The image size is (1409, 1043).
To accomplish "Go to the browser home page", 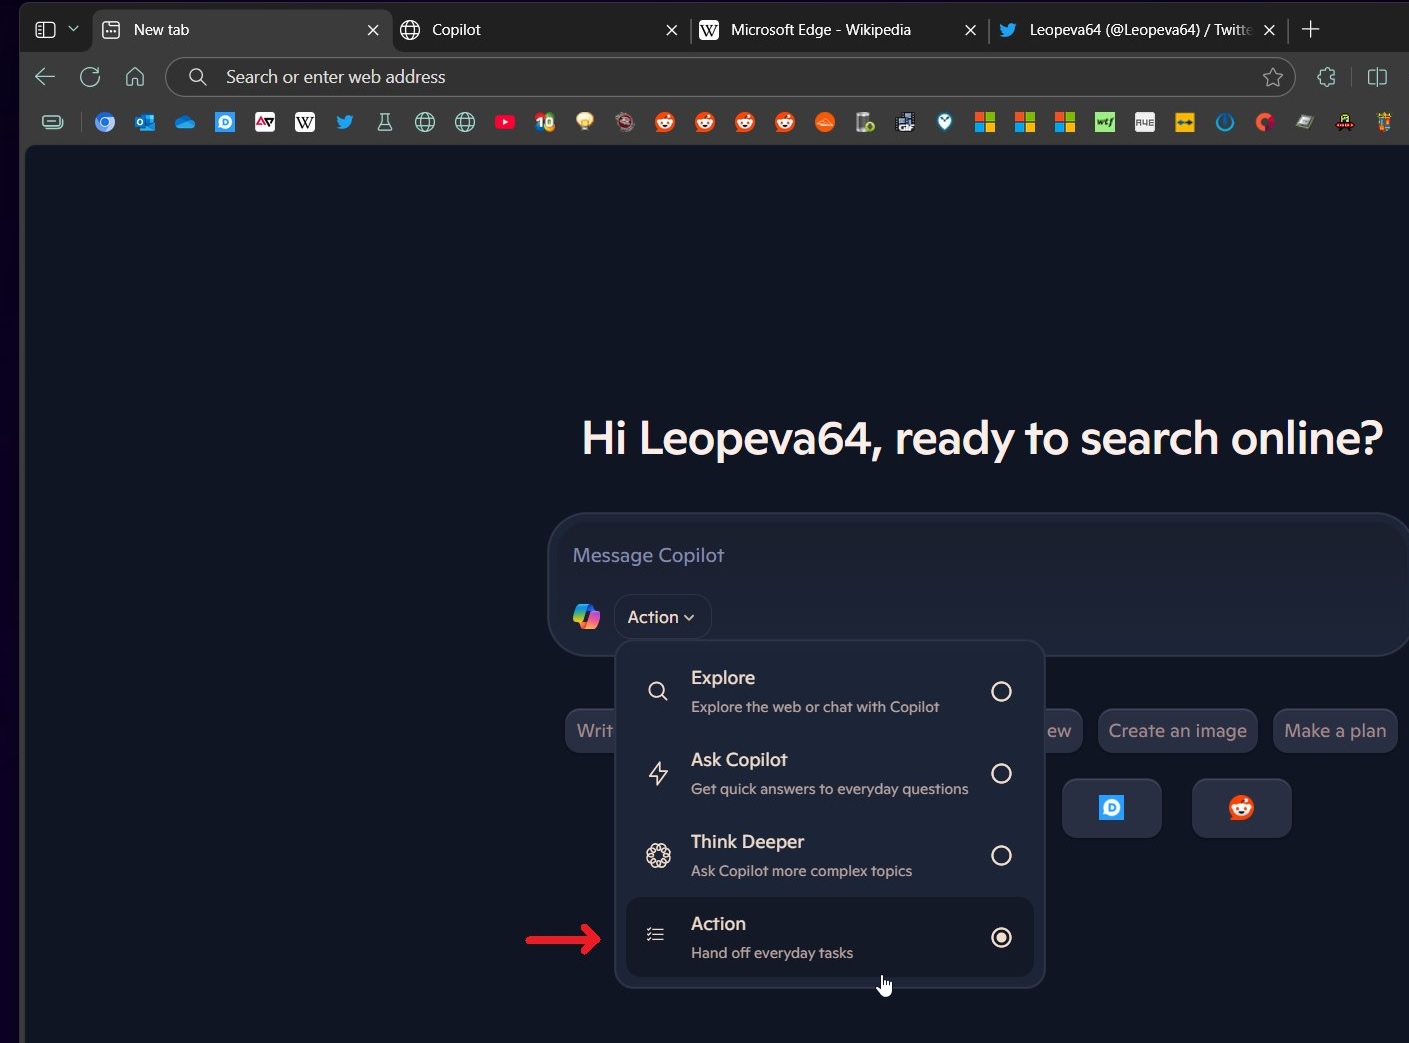I will (x=135, y=77).
